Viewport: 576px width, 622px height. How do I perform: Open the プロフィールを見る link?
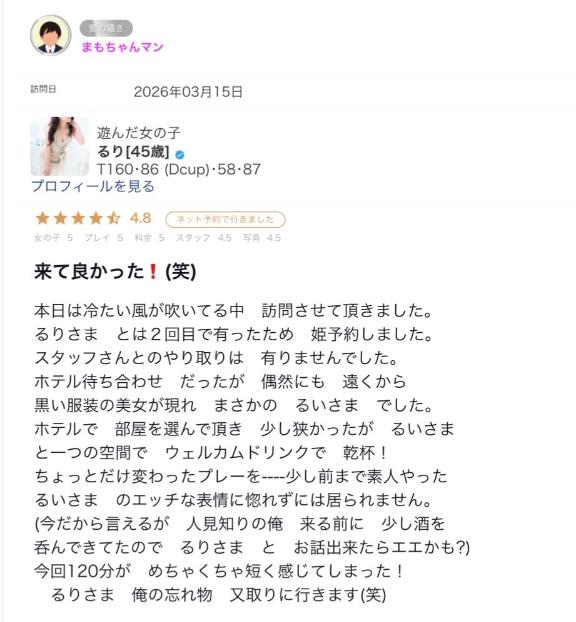(x=93, y=186)
